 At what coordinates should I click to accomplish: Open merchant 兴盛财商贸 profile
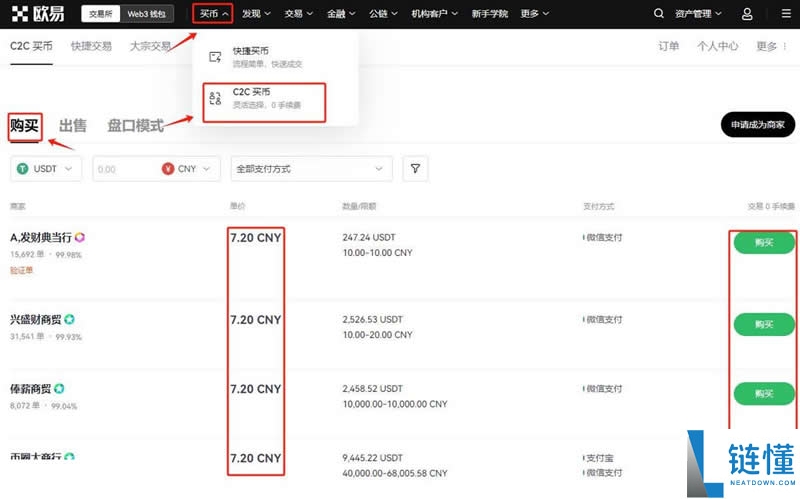pos(36,319)
